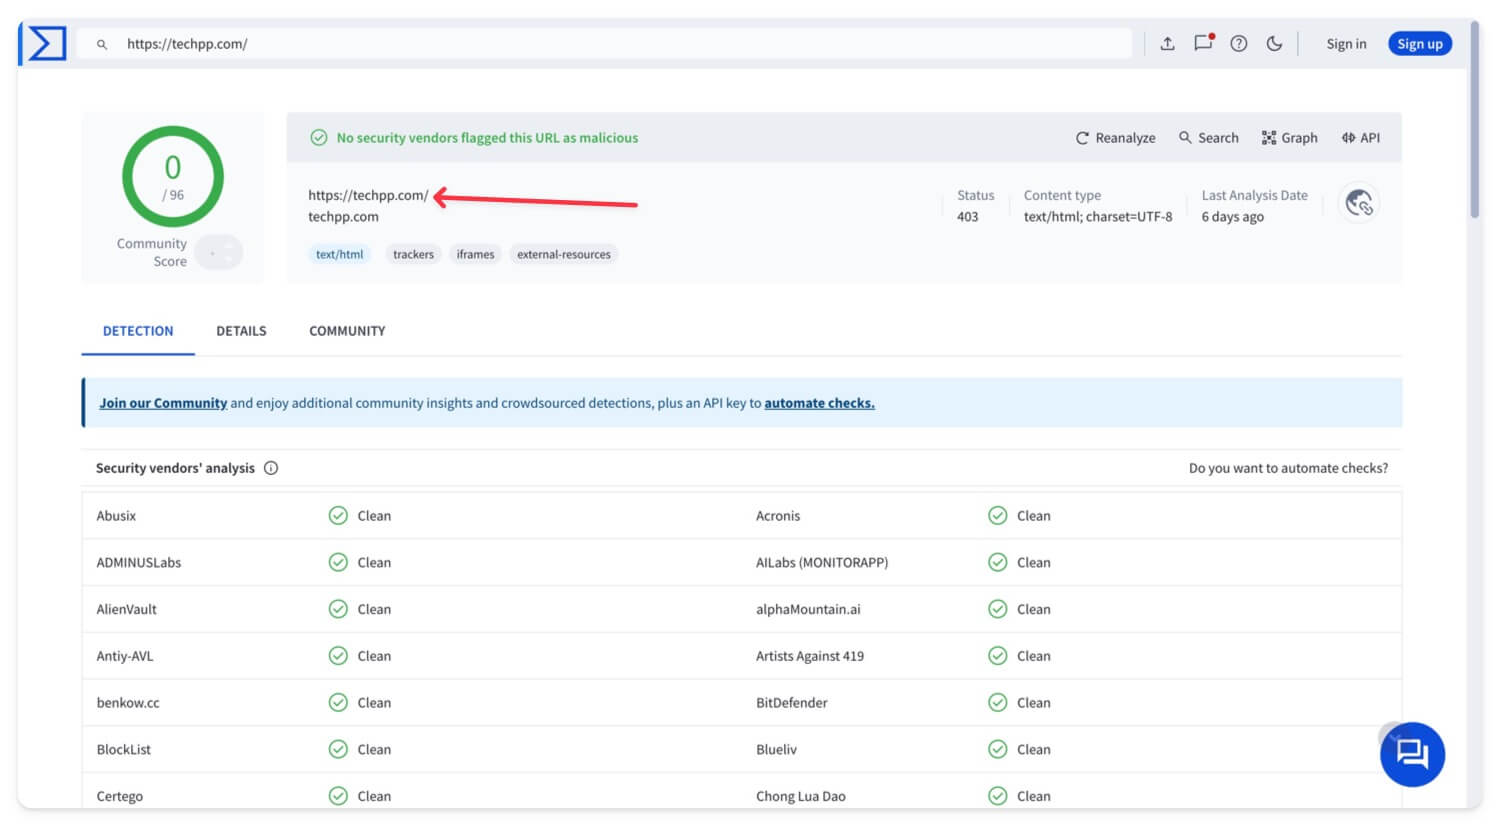Click the green check icon in Acronis row
Viewport: 1500px width, 826px height.
[997, 516]
